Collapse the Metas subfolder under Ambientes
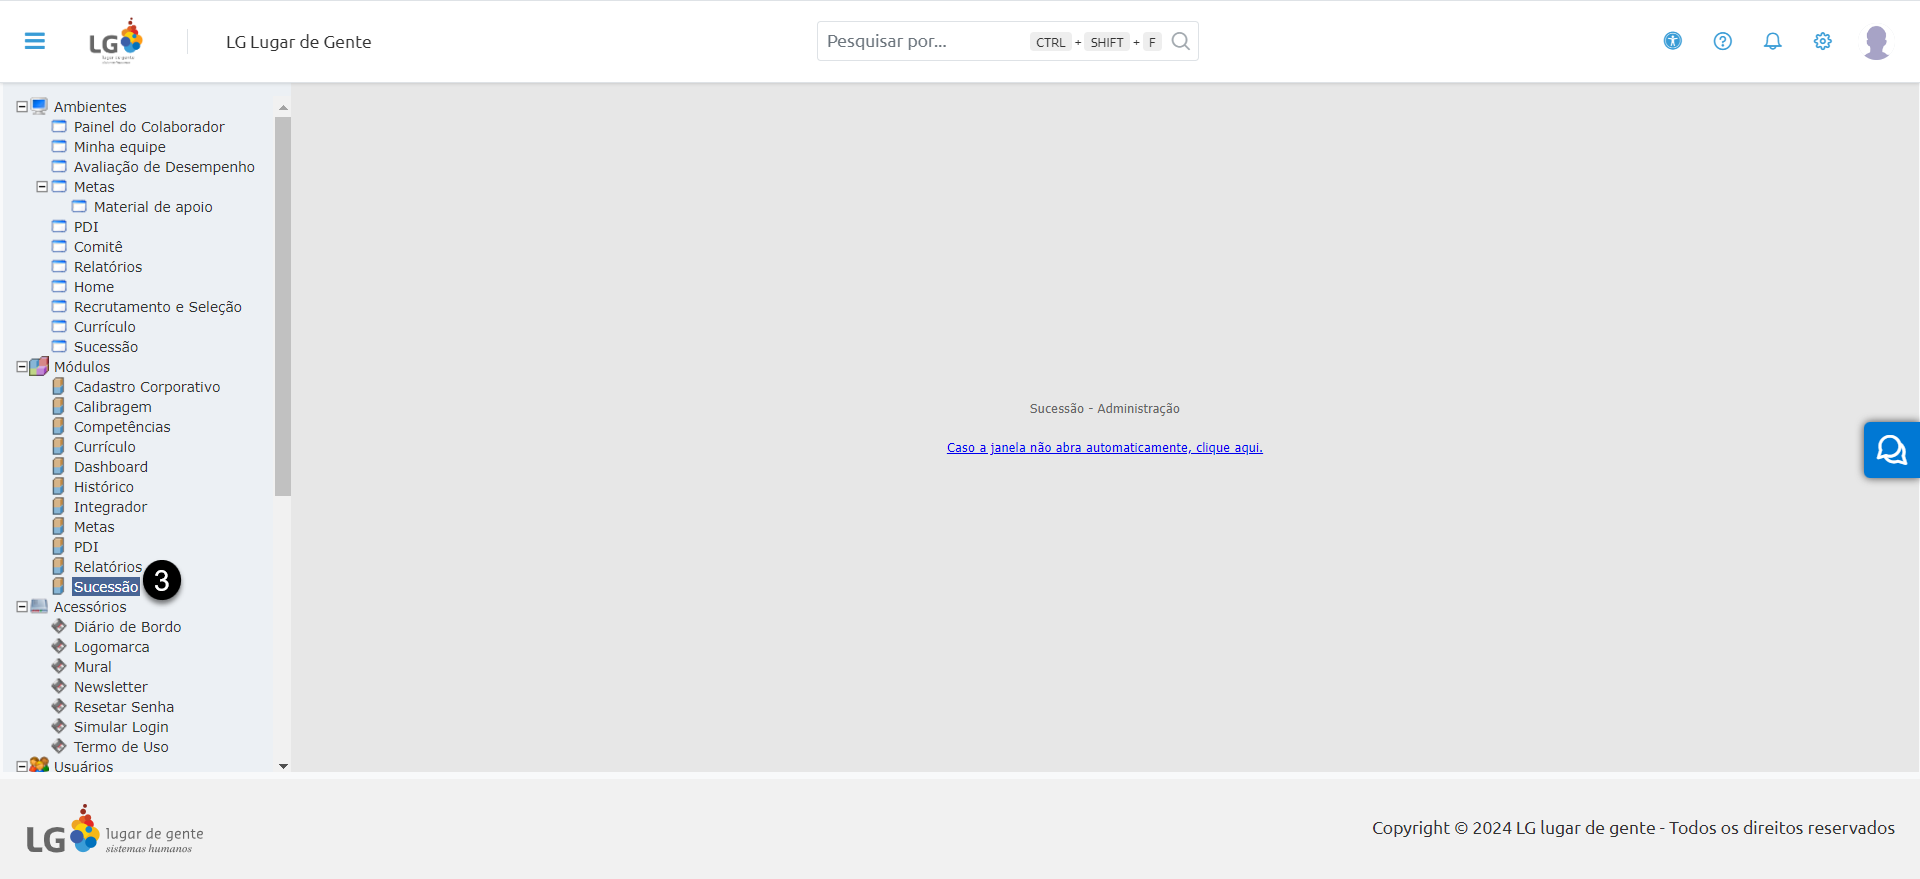Image resolution: width=1920 pixels, height=879 pixels. point(42,187)
